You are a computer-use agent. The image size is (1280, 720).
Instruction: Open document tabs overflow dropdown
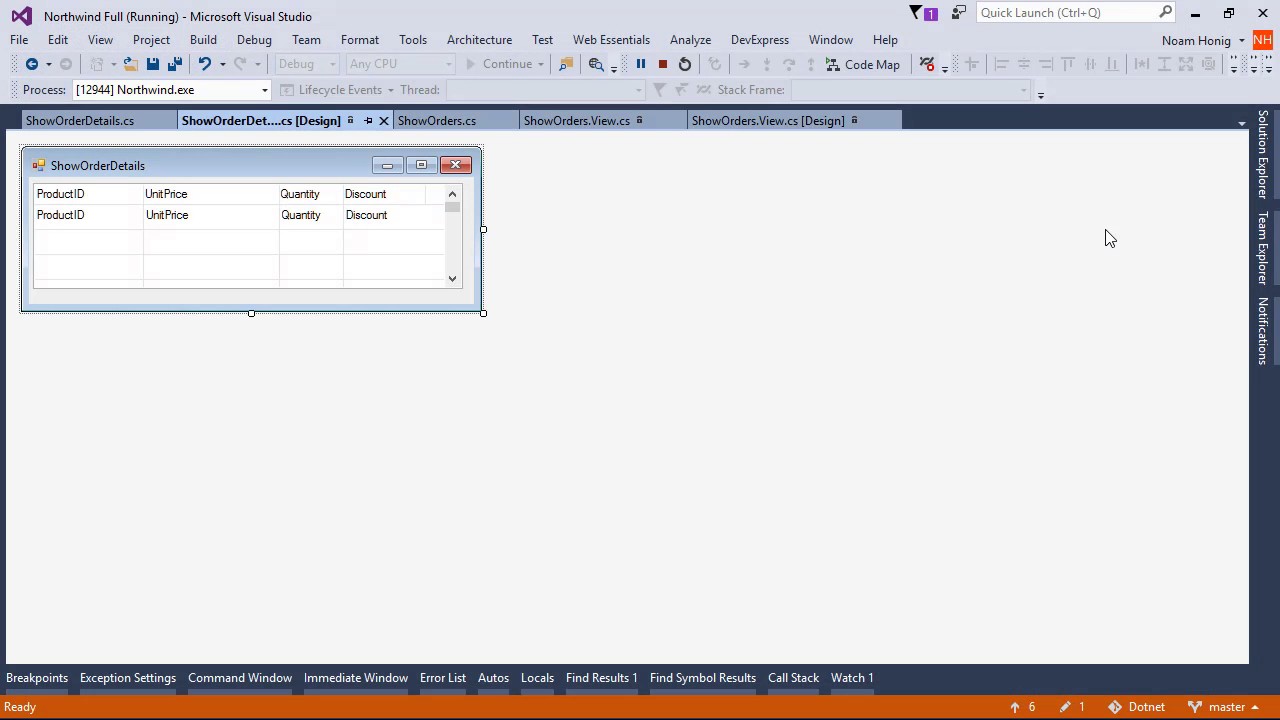click(x=1241, y=123)
